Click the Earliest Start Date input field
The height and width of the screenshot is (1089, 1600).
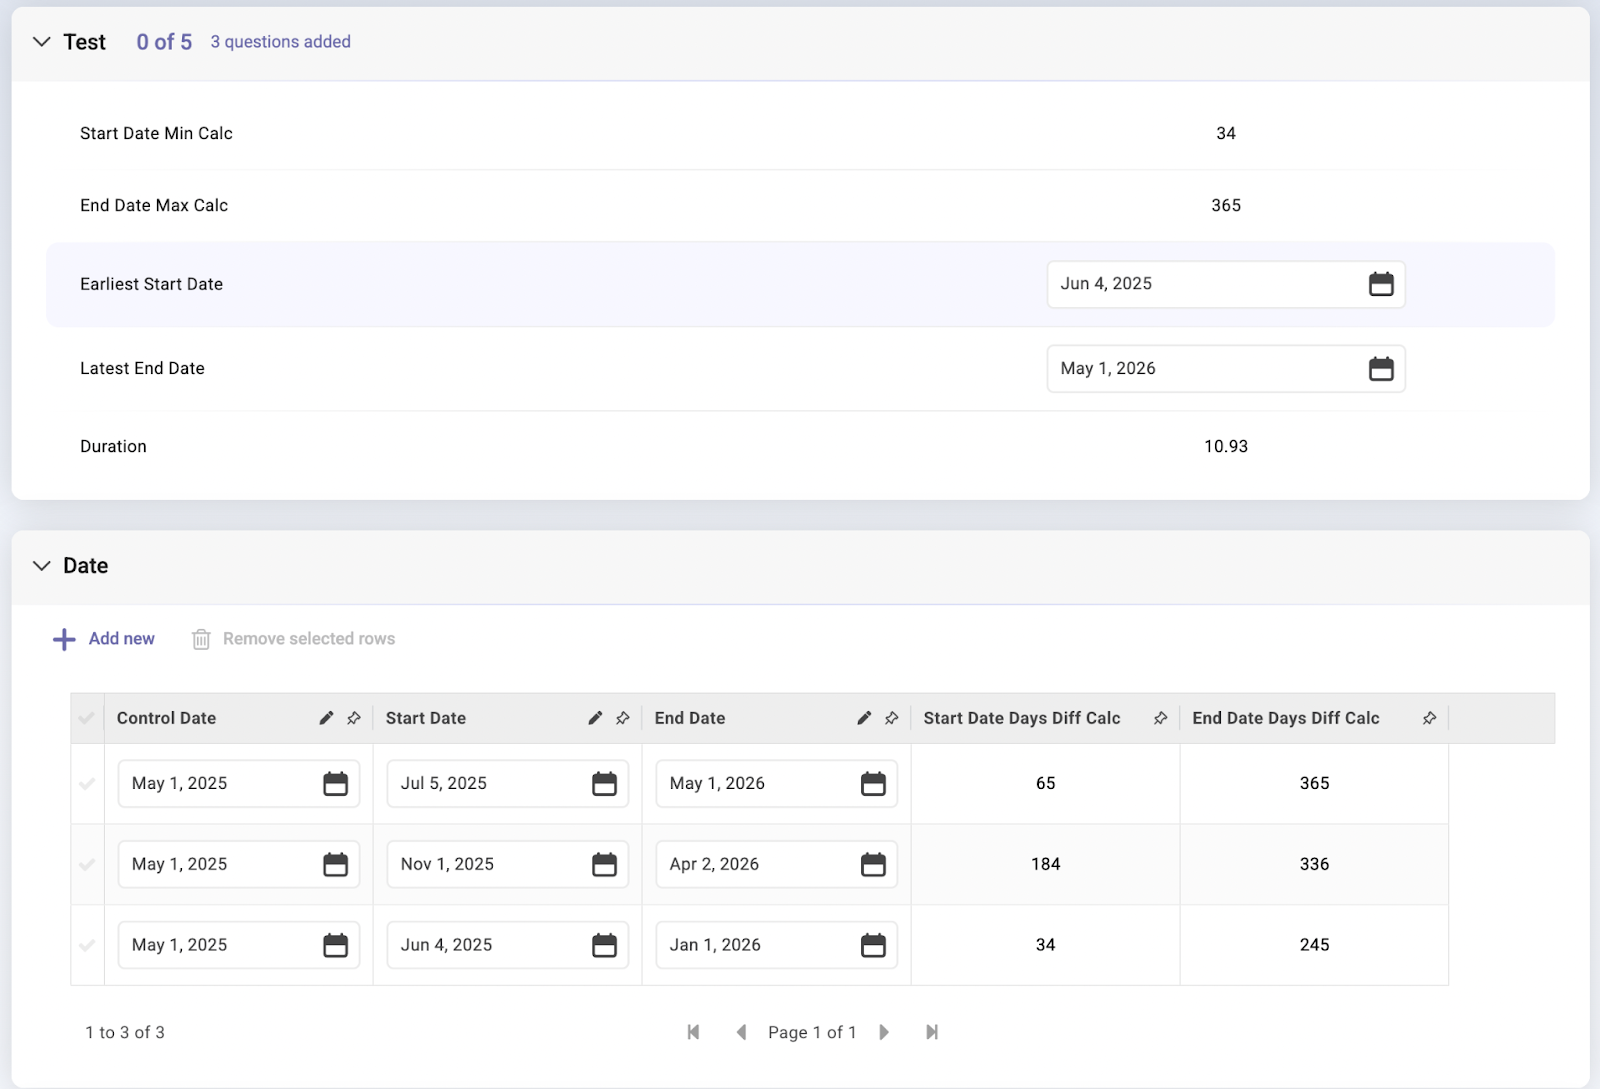(x=1226, y=284)
